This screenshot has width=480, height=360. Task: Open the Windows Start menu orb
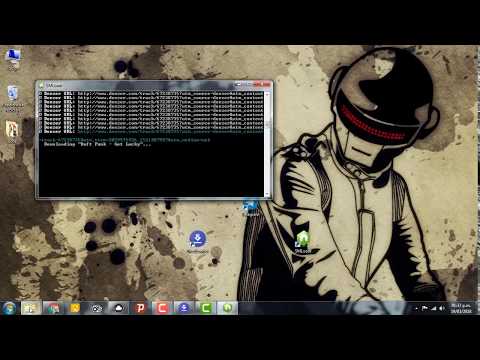[9, 308]
